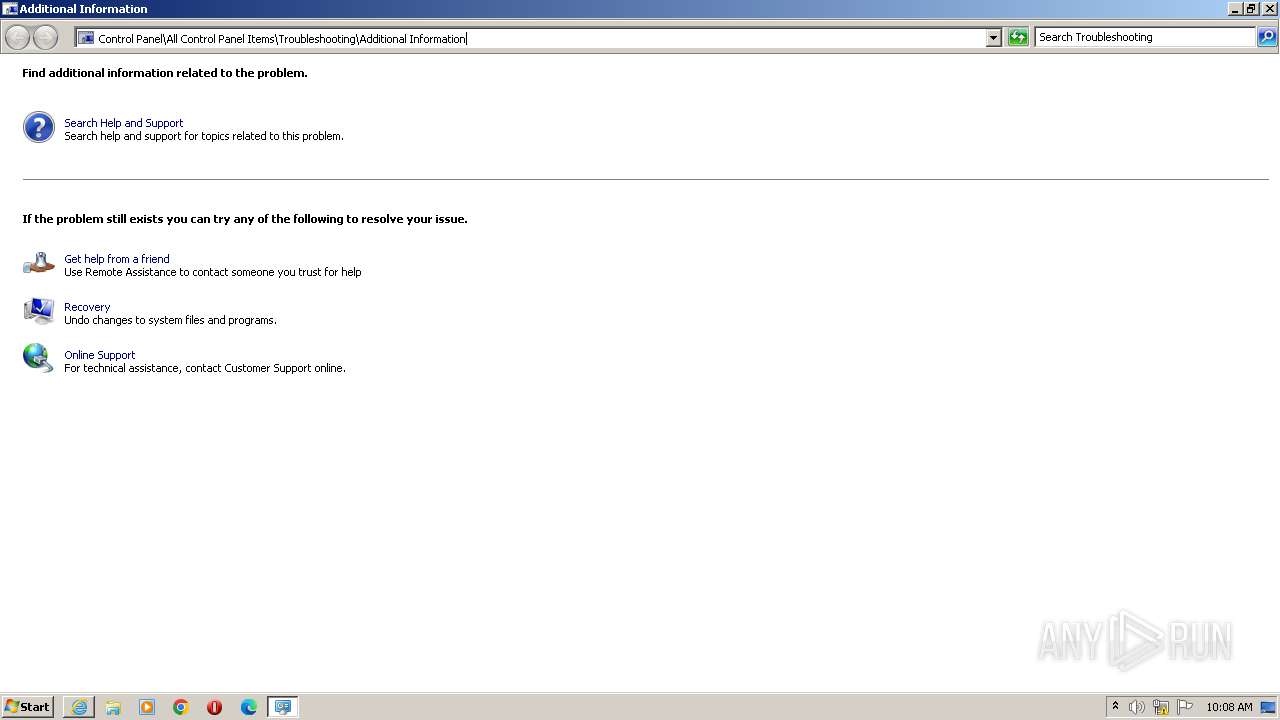Launch Google Chrome from the taskbar
Image resolution: width=1280 pixels, height=720 pixels.
pyautogui.click(x=181, y=707)
